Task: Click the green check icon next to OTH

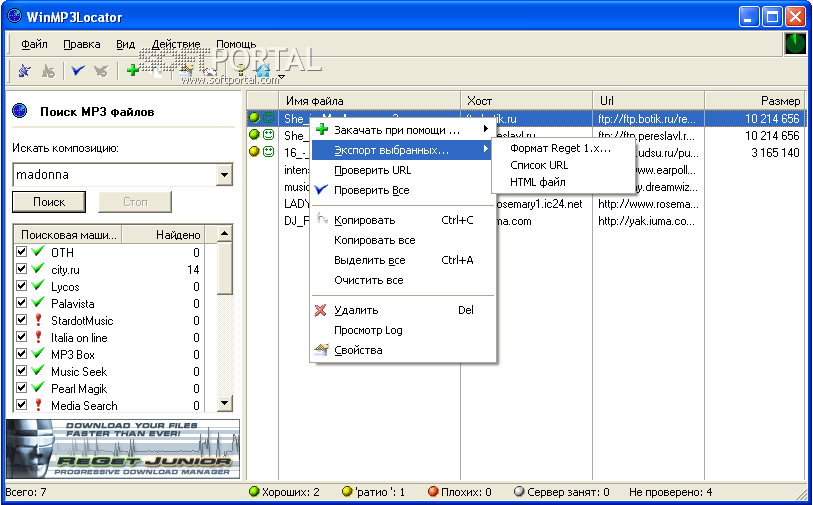Action: 37,251
